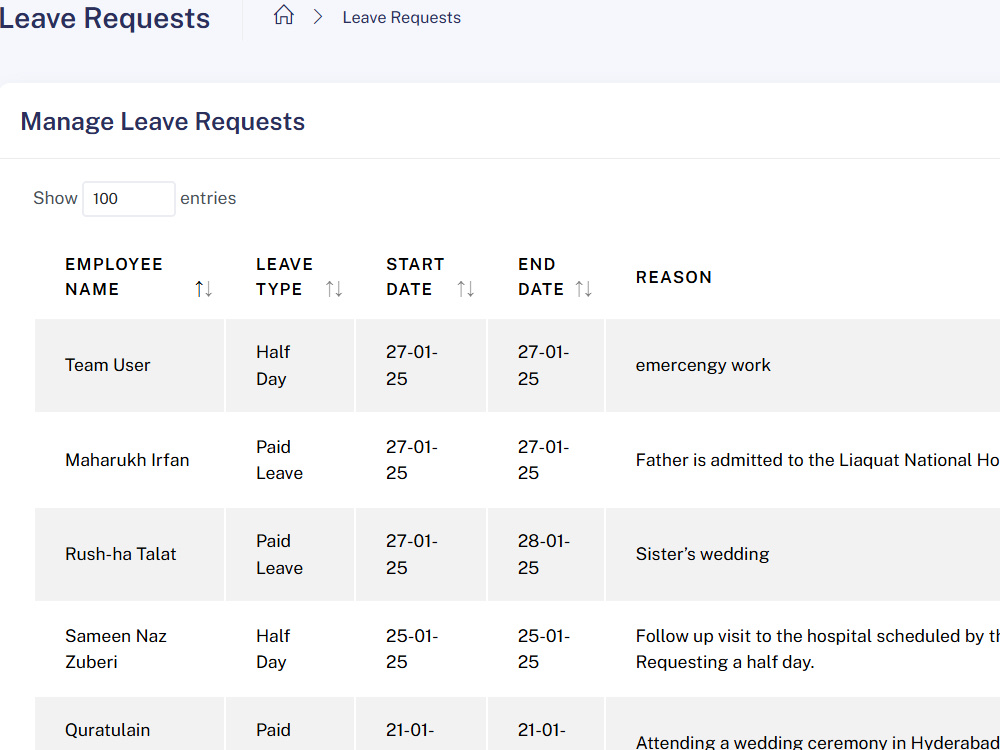The height and width of the screenshot is (750, 1000).
Task: Sort table by Start Date arrows
Action: tap(466, 289)
